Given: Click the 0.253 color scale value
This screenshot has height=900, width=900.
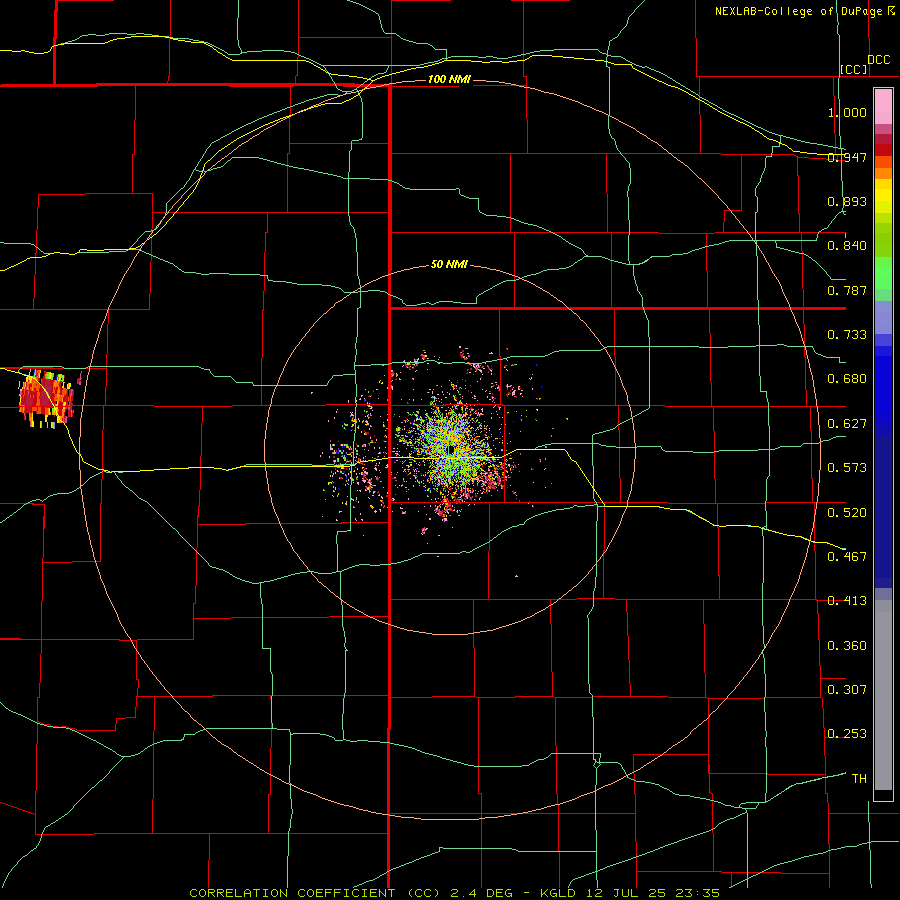Looking at the screenshot, I should click(x=847, y=734).
